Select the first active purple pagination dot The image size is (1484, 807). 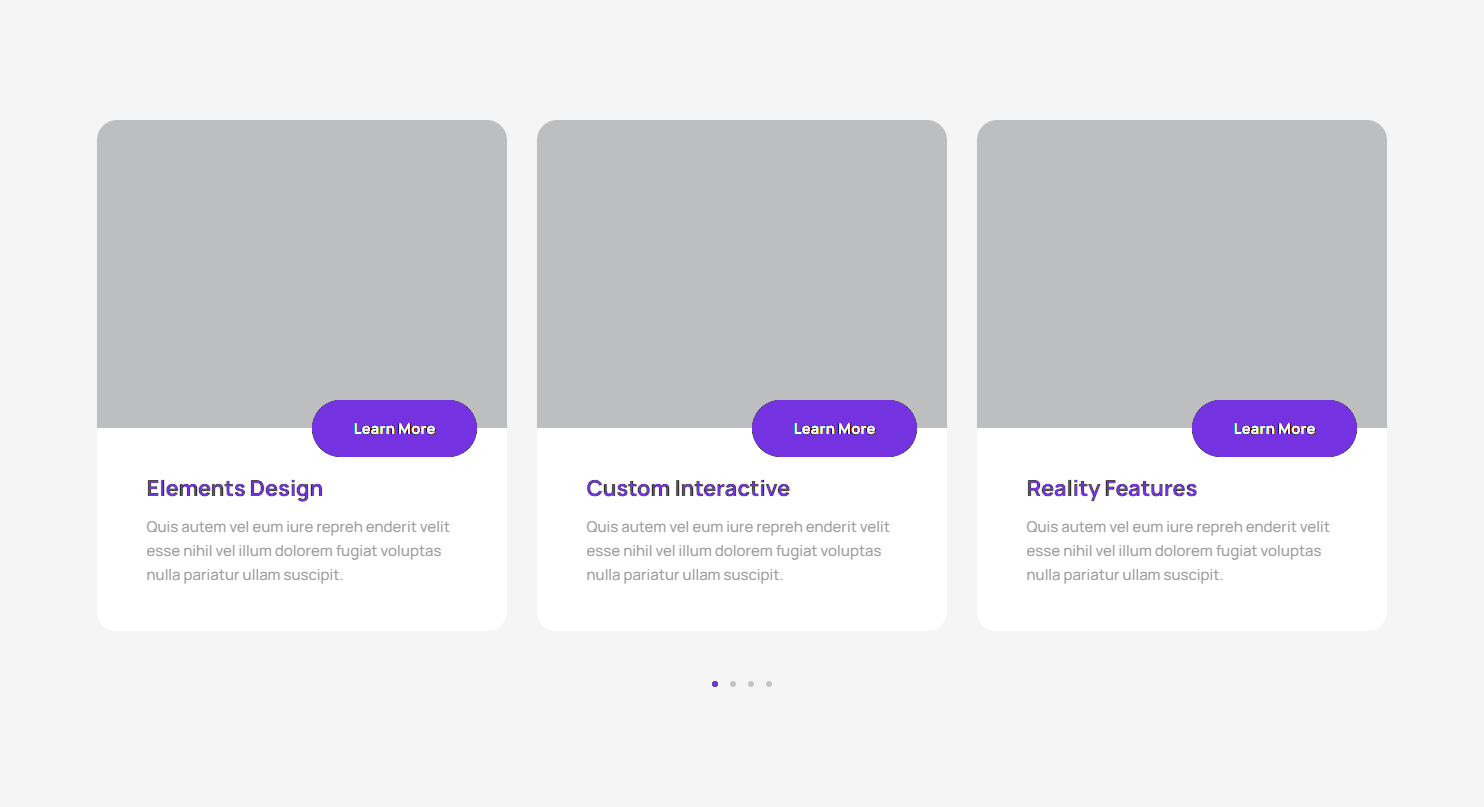[x=715, y=684]
